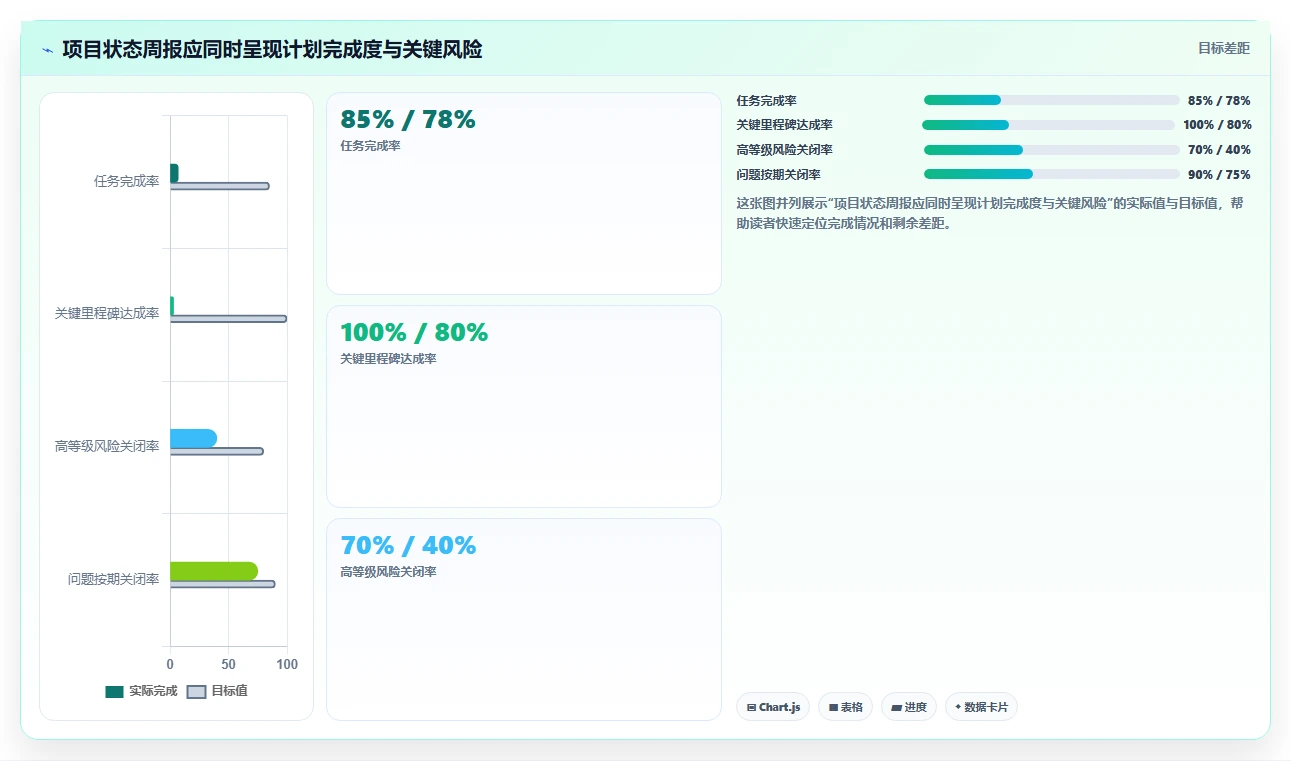Open the 数据卡片 tag
This screenshot has width=1291, height=761.
[x=981, y=707]
